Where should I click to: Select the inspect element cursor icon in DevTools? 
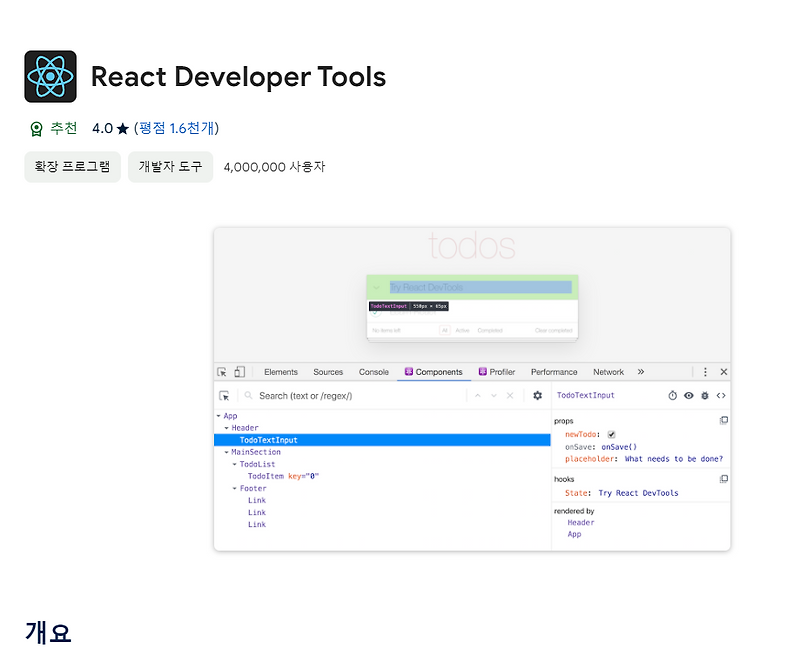point(222,371)
